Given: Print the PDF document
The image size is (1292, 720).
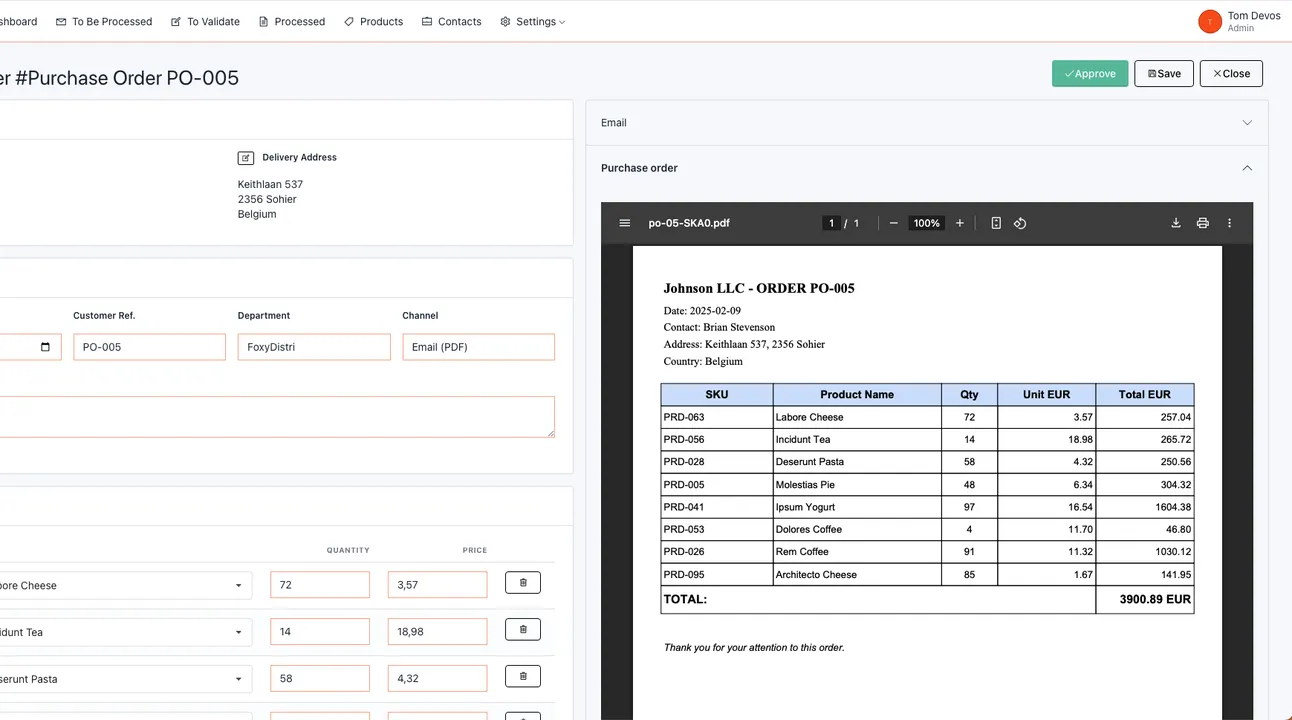Looking at the screenshot, I should (1203, 223).
